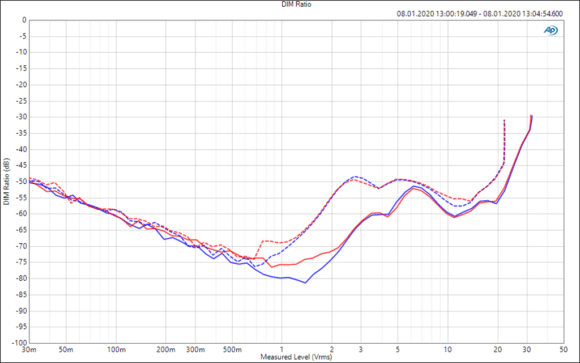
Task: Click the measurement timestamp text
Action: 480,14
